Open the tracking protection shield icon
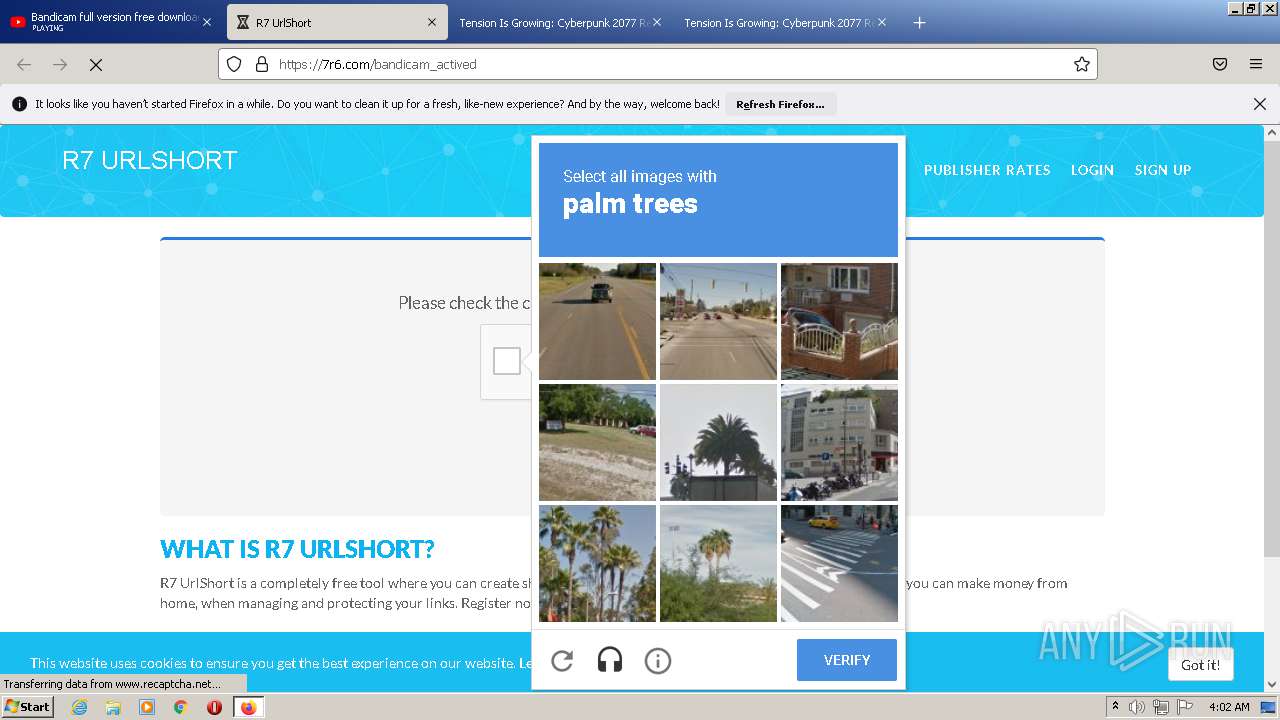 pos(234,64)
